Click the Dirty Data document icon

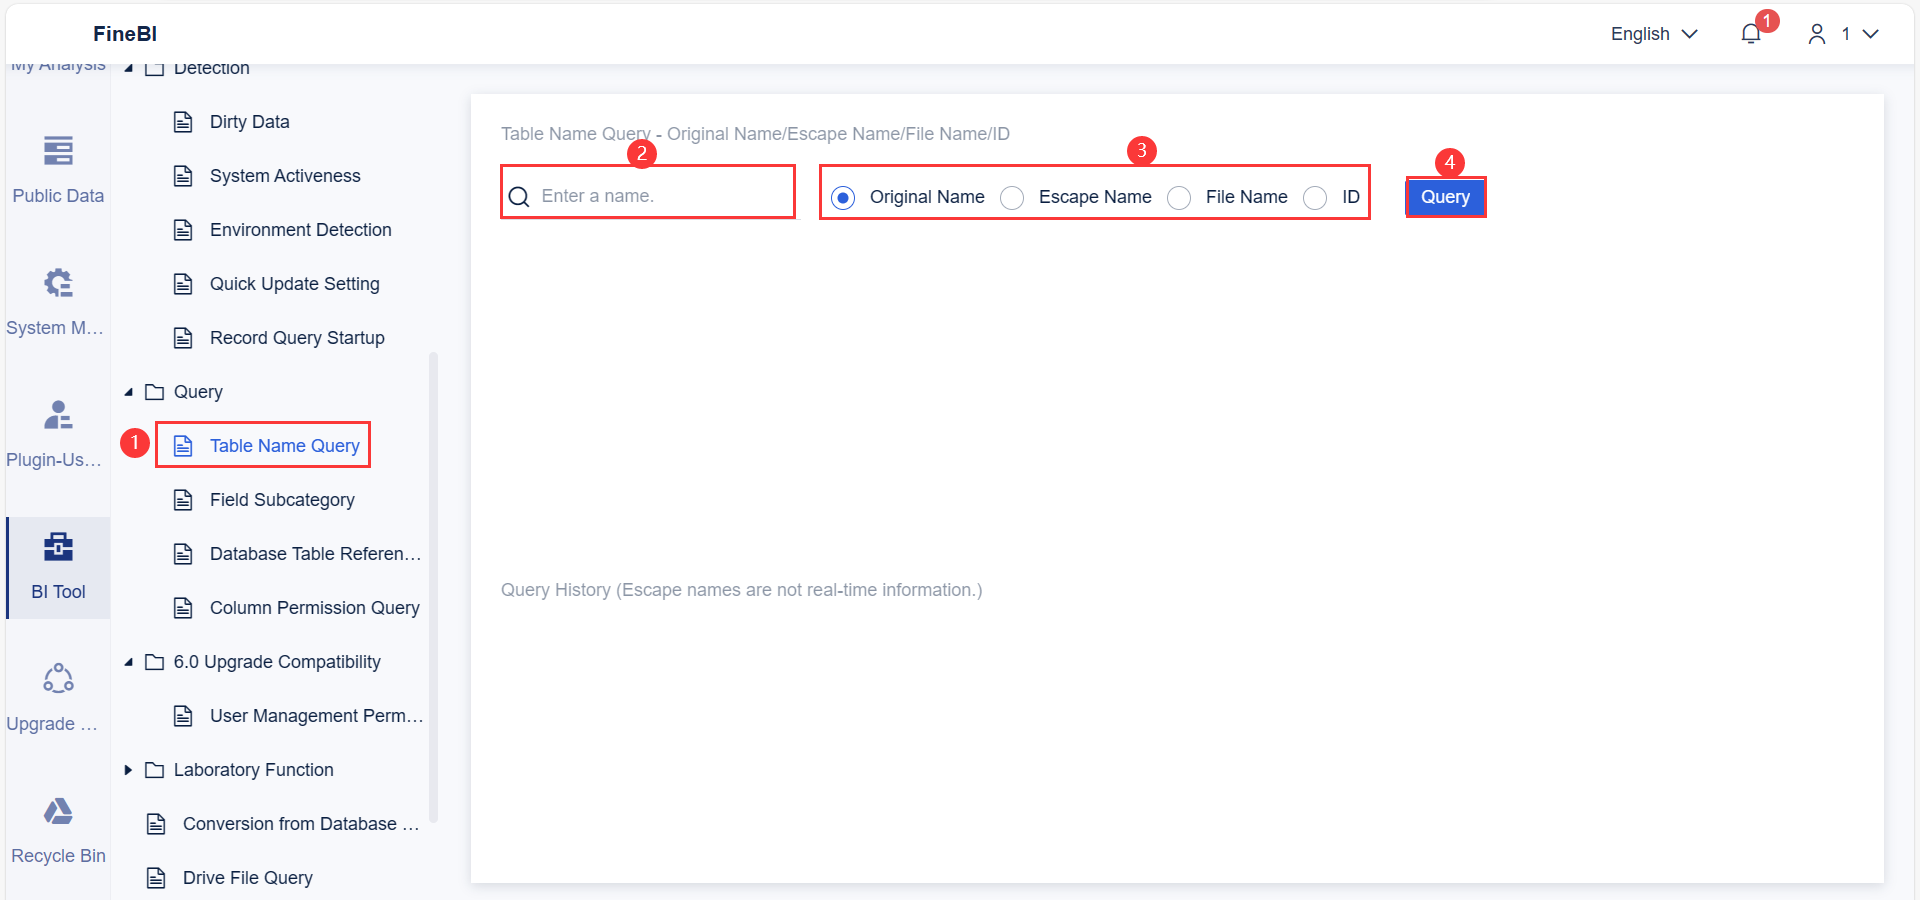183,122
